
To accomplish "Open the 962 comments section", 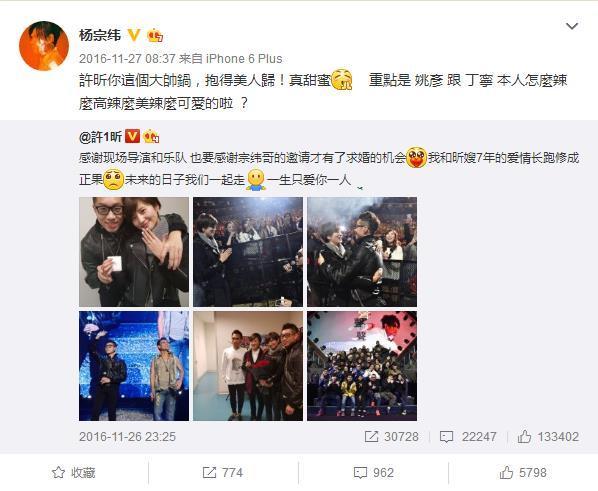I will coord(373,473).
